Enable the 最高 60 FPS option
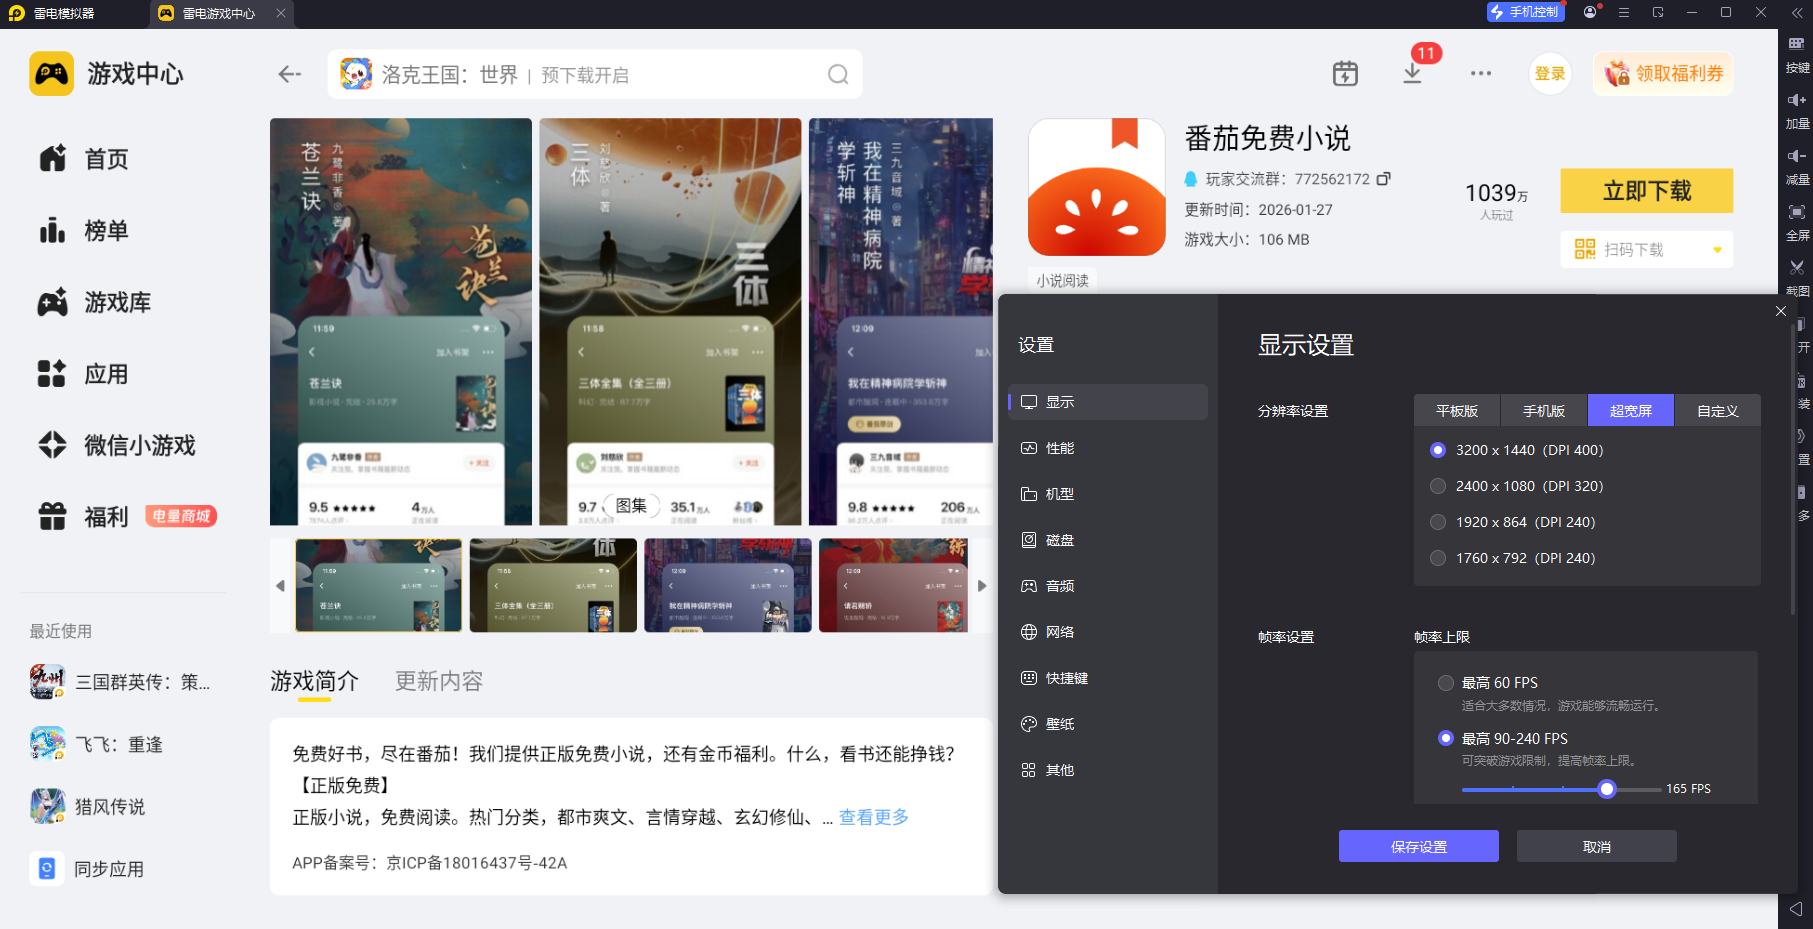 coord(1446,683)
